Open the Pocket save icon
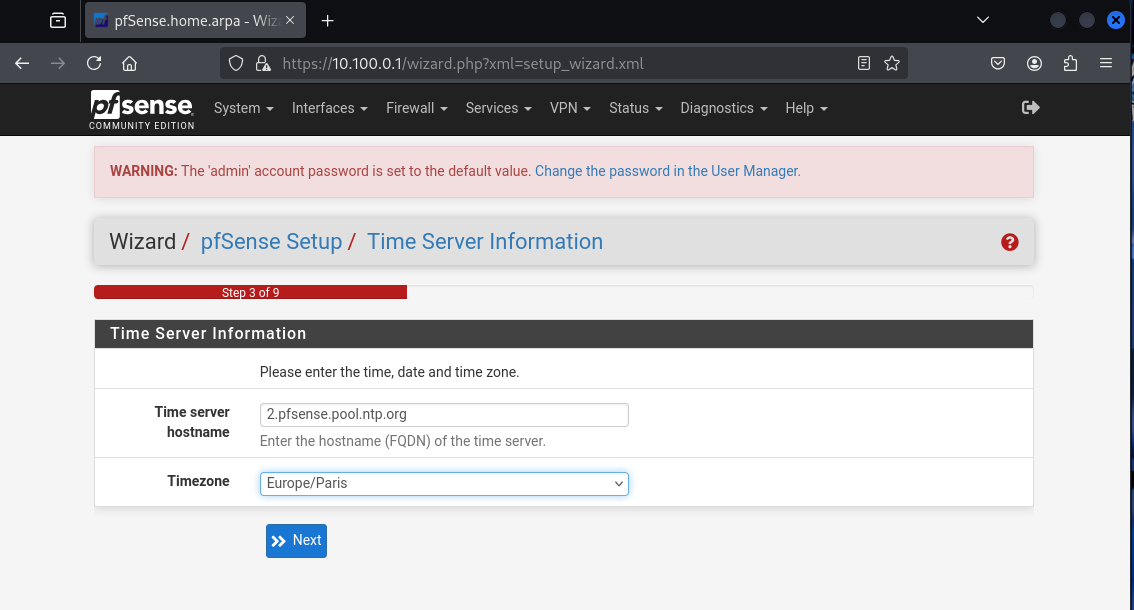 click(x=998, y=64)
